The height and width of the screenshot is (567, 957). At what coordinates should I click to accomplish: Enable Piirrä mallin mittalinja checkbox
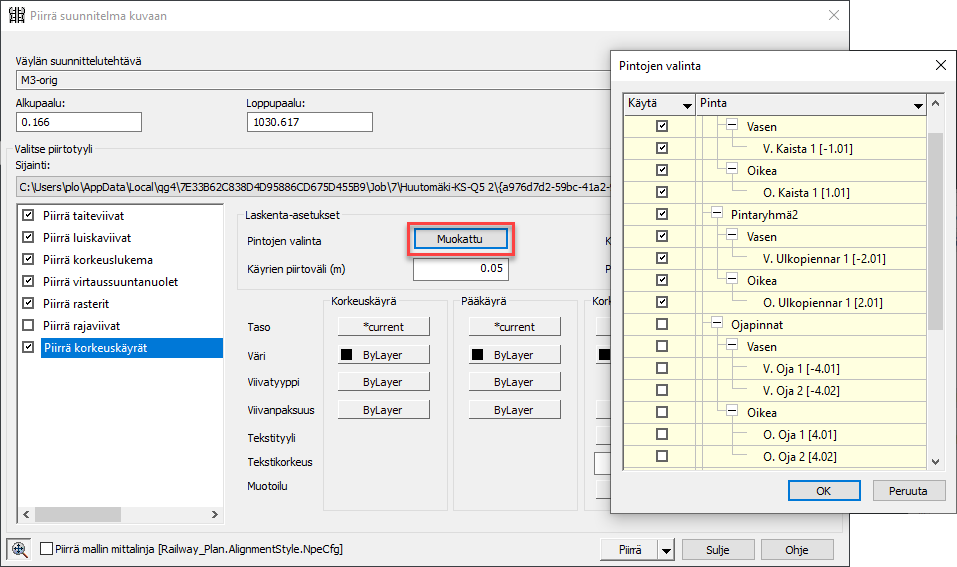click(x=46, y=549)
